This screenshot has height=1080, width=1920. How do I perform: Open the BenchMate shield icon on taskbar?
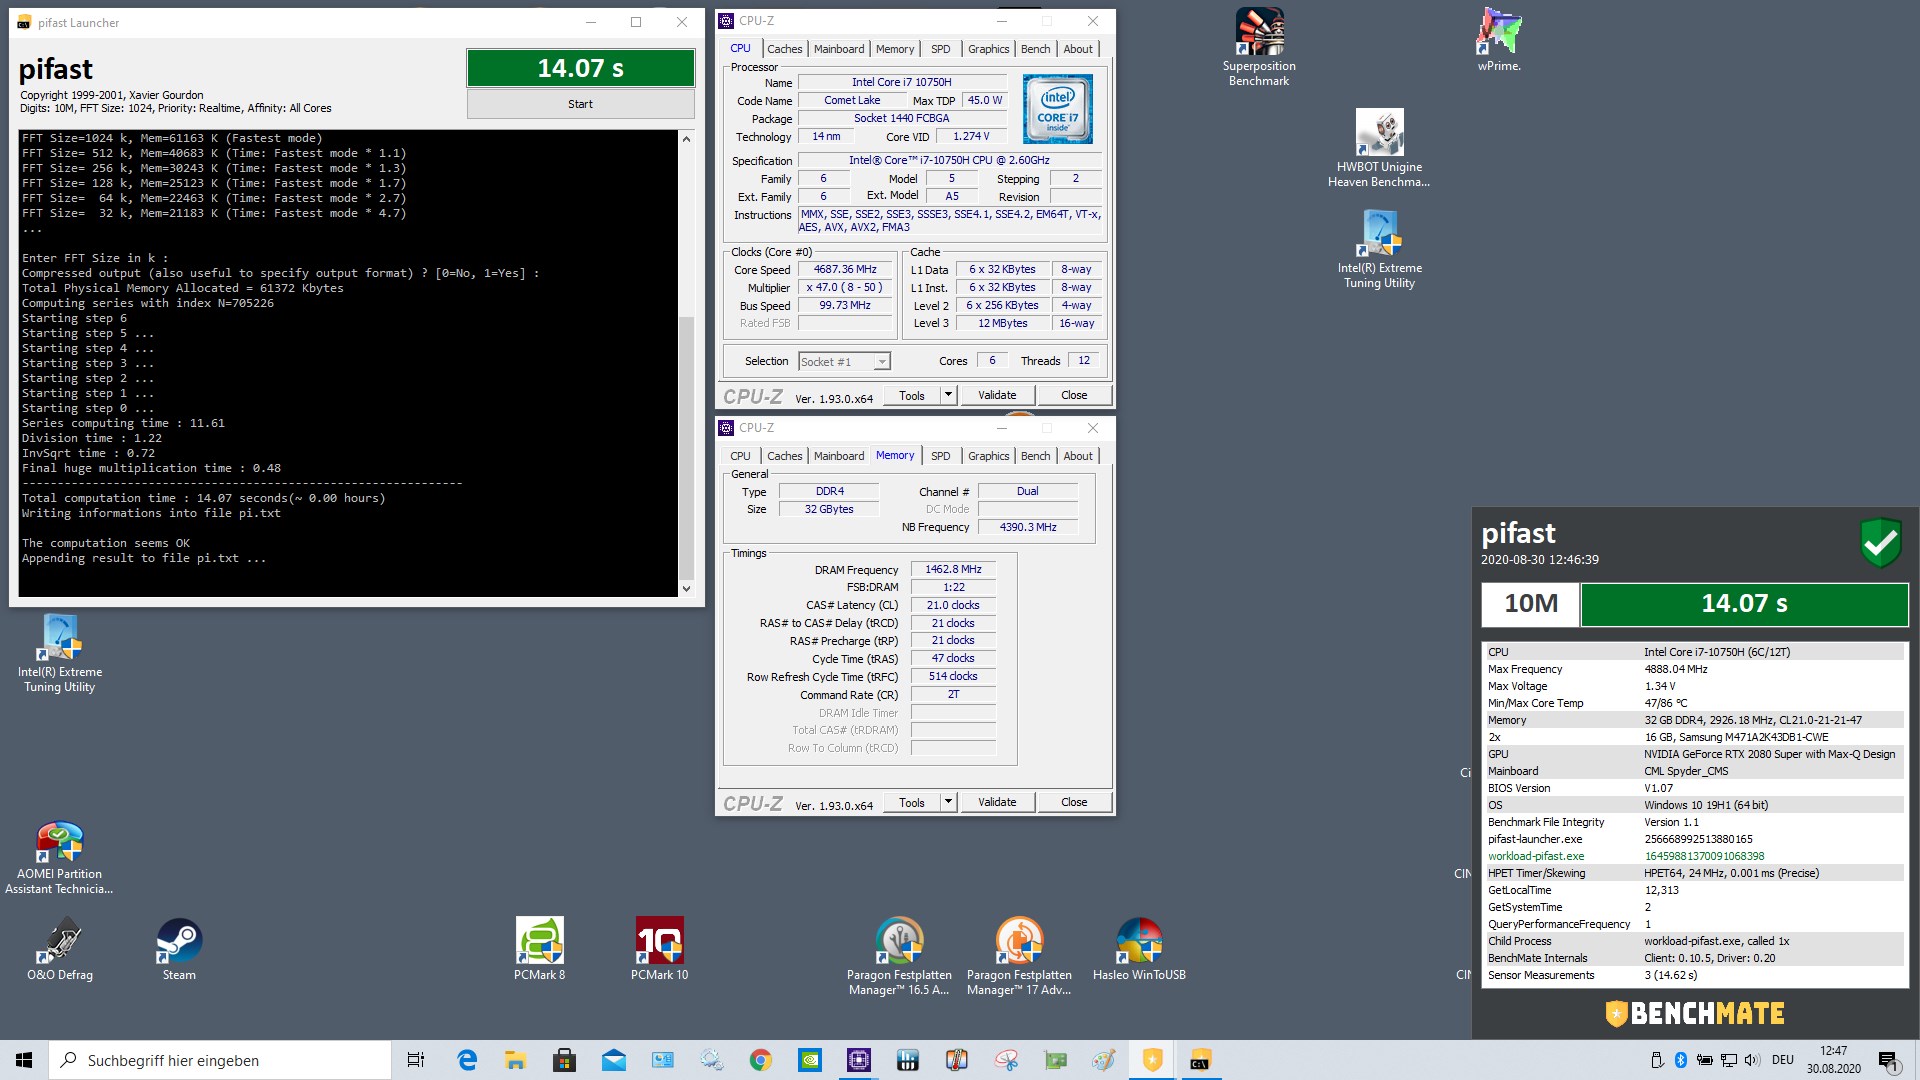click(1153, 1060)
